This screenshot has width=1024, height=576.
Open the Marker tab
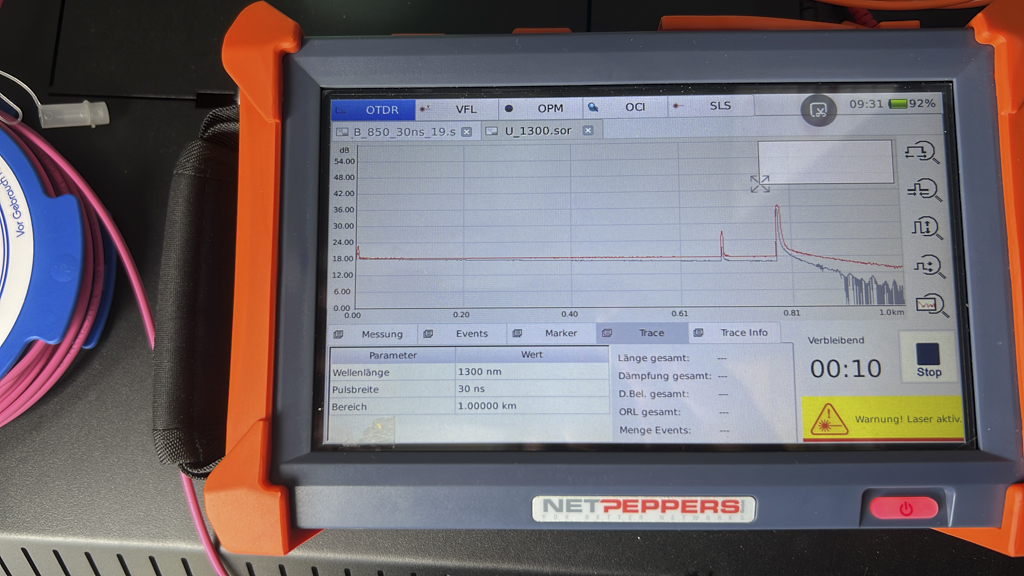pyautogui.click(x=551, y=333)
